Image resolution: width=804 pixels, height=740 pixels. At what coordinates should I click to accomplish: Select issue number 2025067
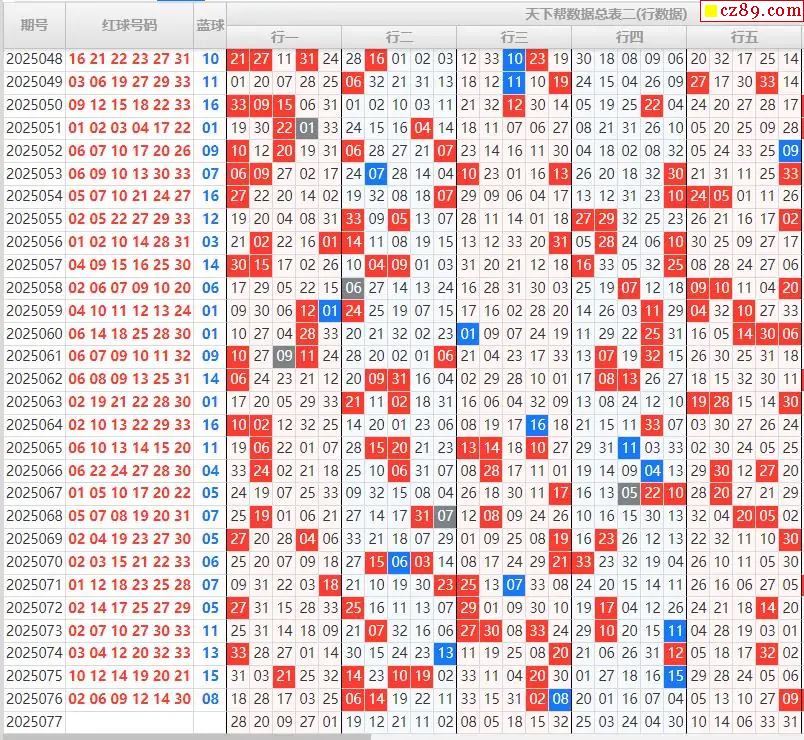(34, 493)
